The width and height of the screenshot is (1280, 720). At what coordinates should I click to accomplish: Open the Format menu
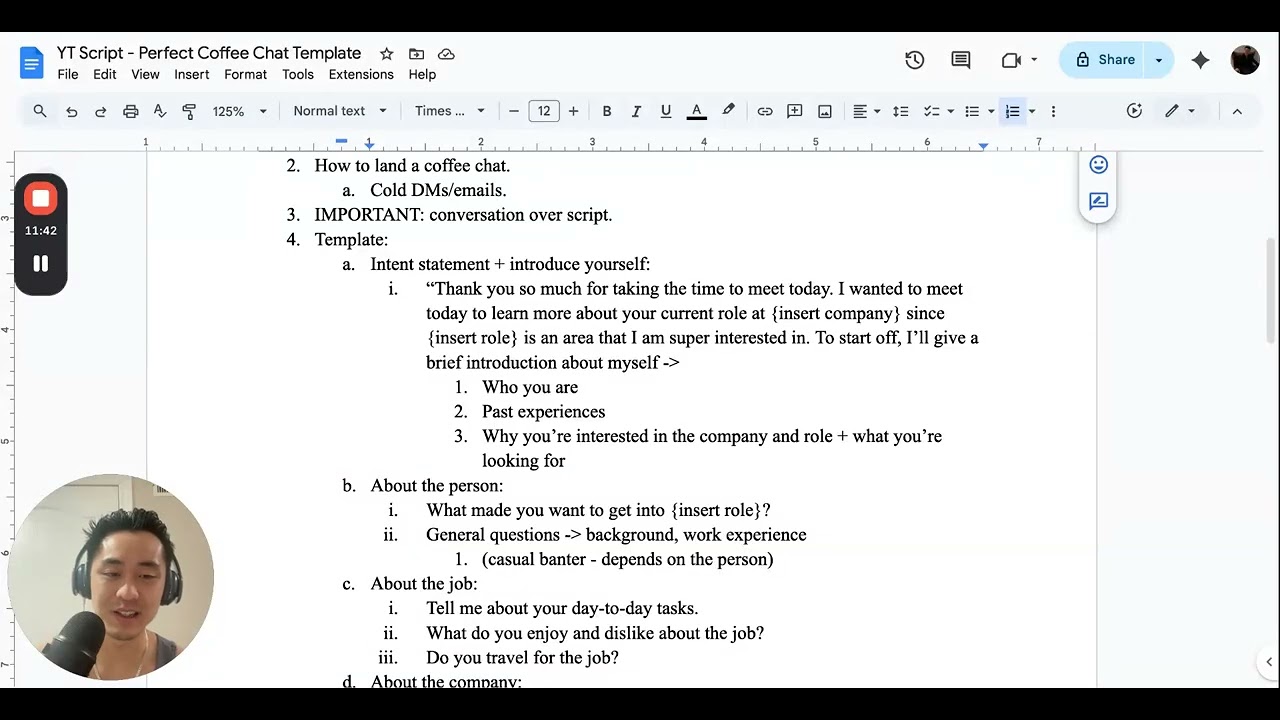pyautogui.click(x=245, y=75)
